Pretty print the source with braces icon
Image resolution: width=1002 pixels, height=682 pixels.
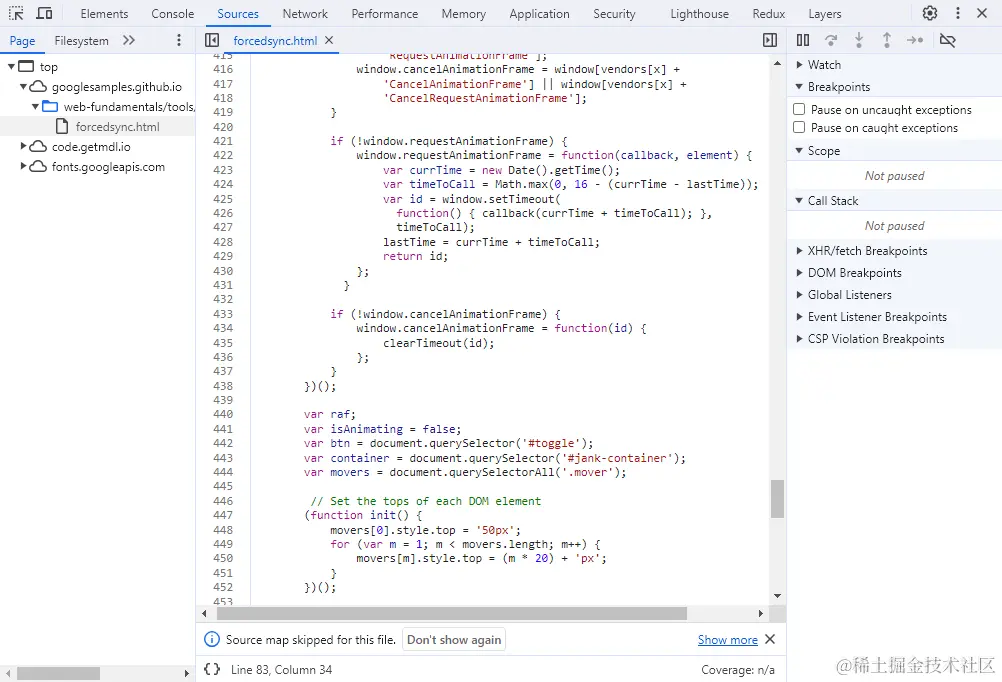(x=212, y=669)
